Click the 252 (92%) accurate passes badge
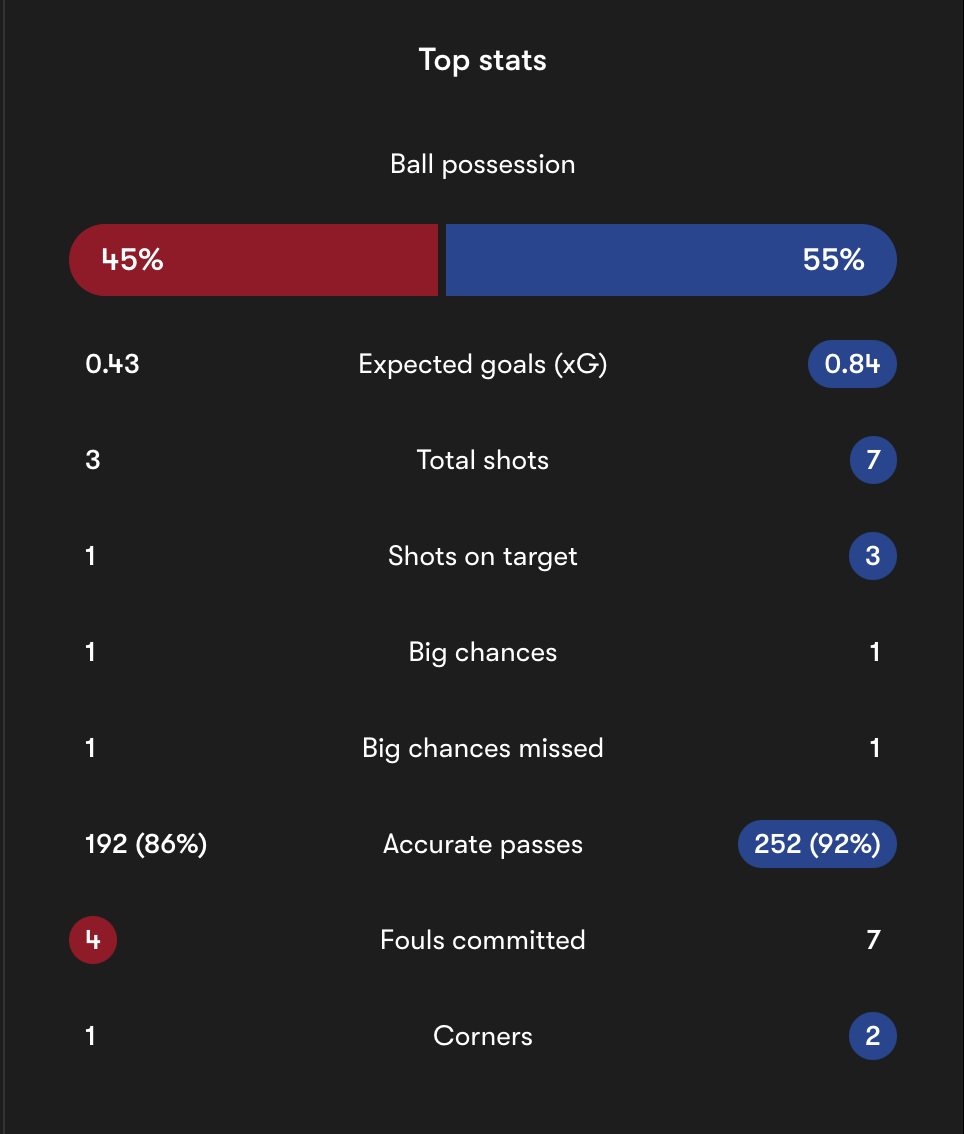The height and width of the screenshot is (1134, 964). 817,844
